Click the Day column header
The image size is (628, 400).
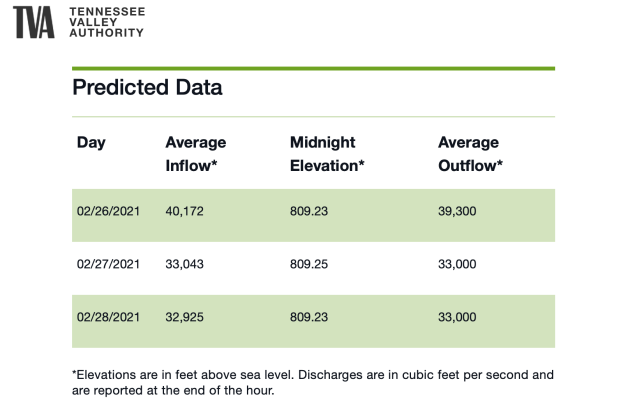coord(91,143)
